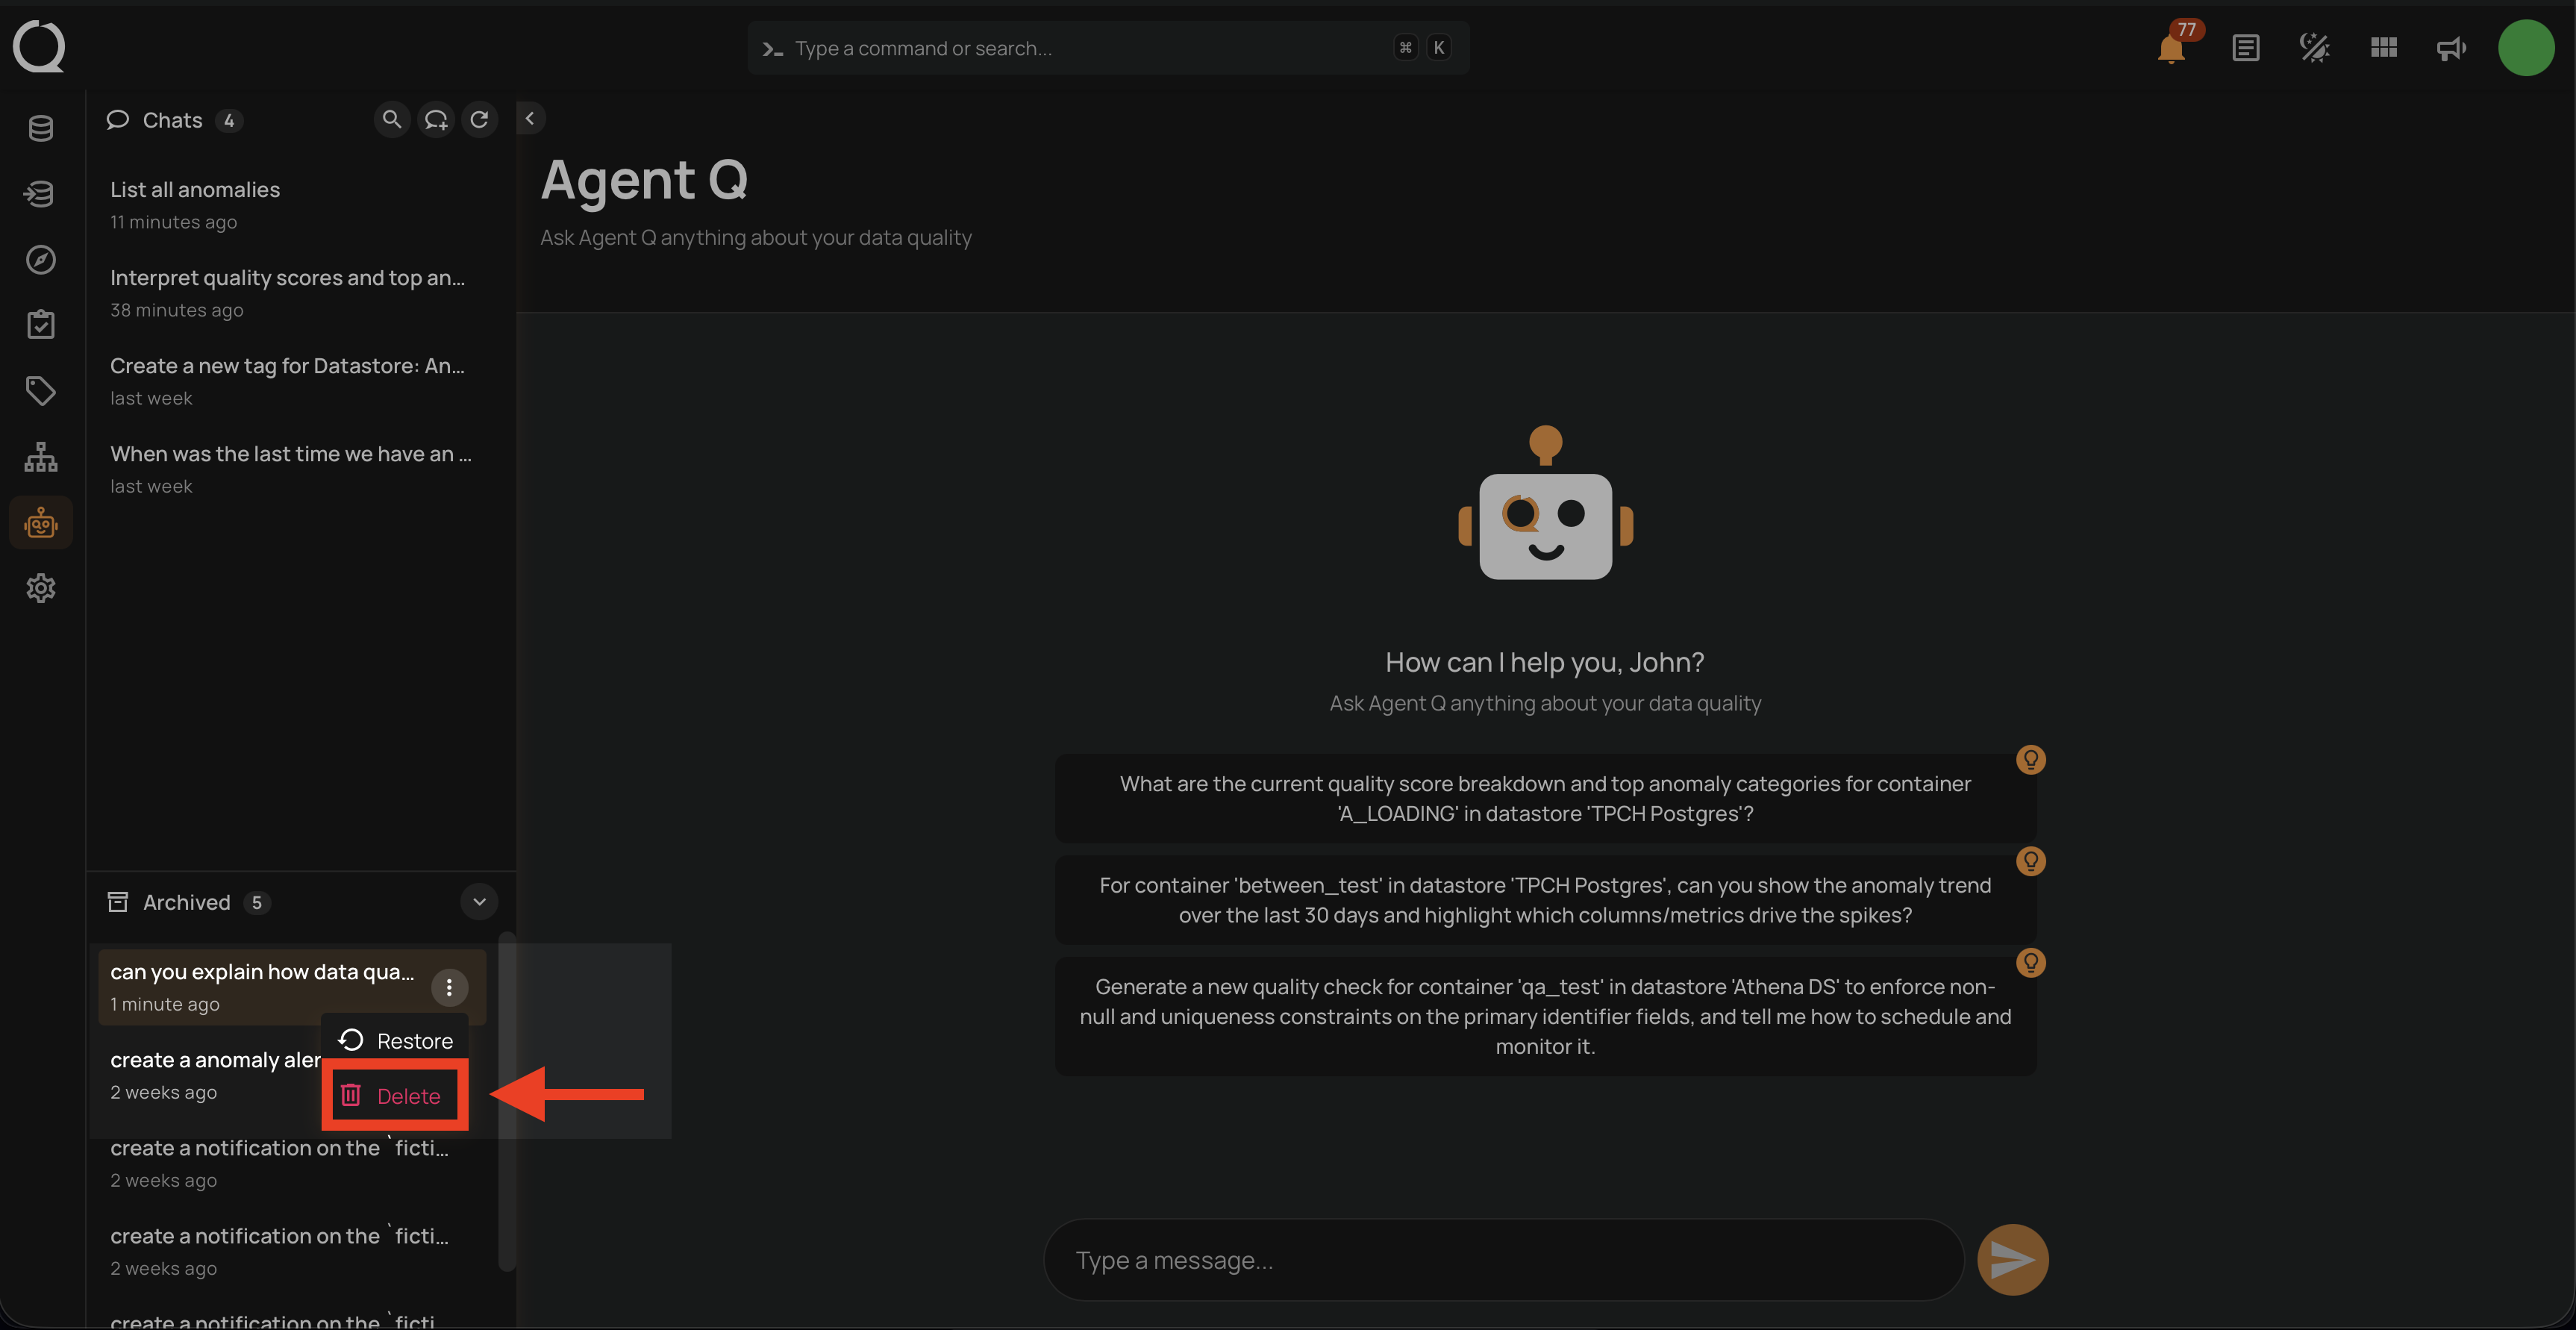Screen dimensions: 2576x1330
Task: Open the notifications bell icon
Action: pos(2170,48)
